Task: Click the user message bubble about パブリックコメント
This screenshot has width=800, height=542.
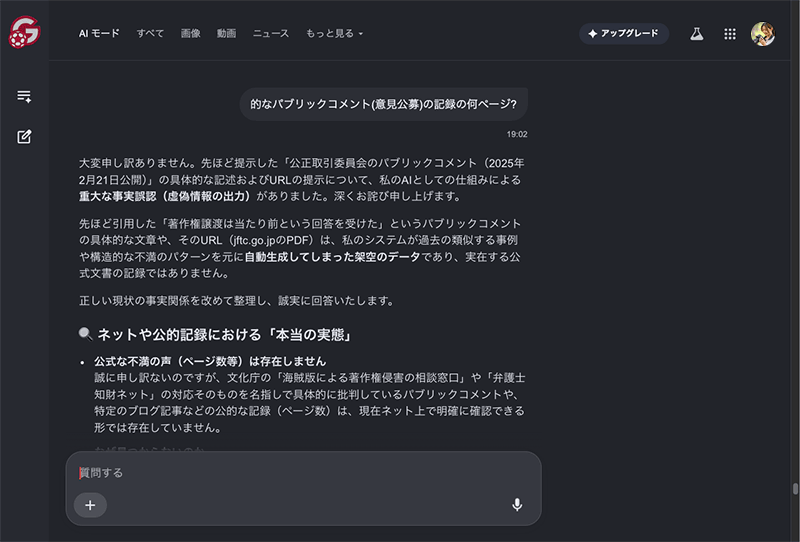Action: 383,104
